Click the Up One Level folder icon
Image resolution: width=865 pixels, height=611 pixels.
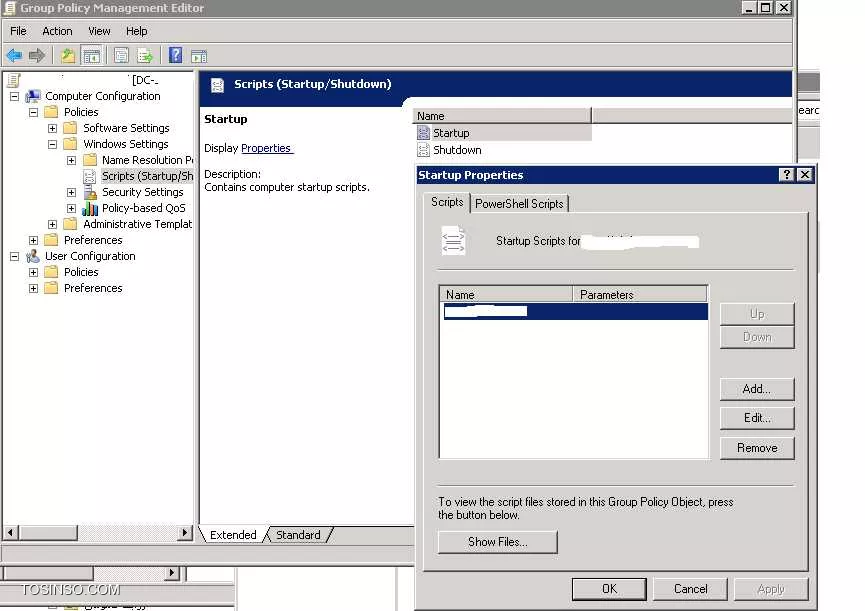click(68, 56)
